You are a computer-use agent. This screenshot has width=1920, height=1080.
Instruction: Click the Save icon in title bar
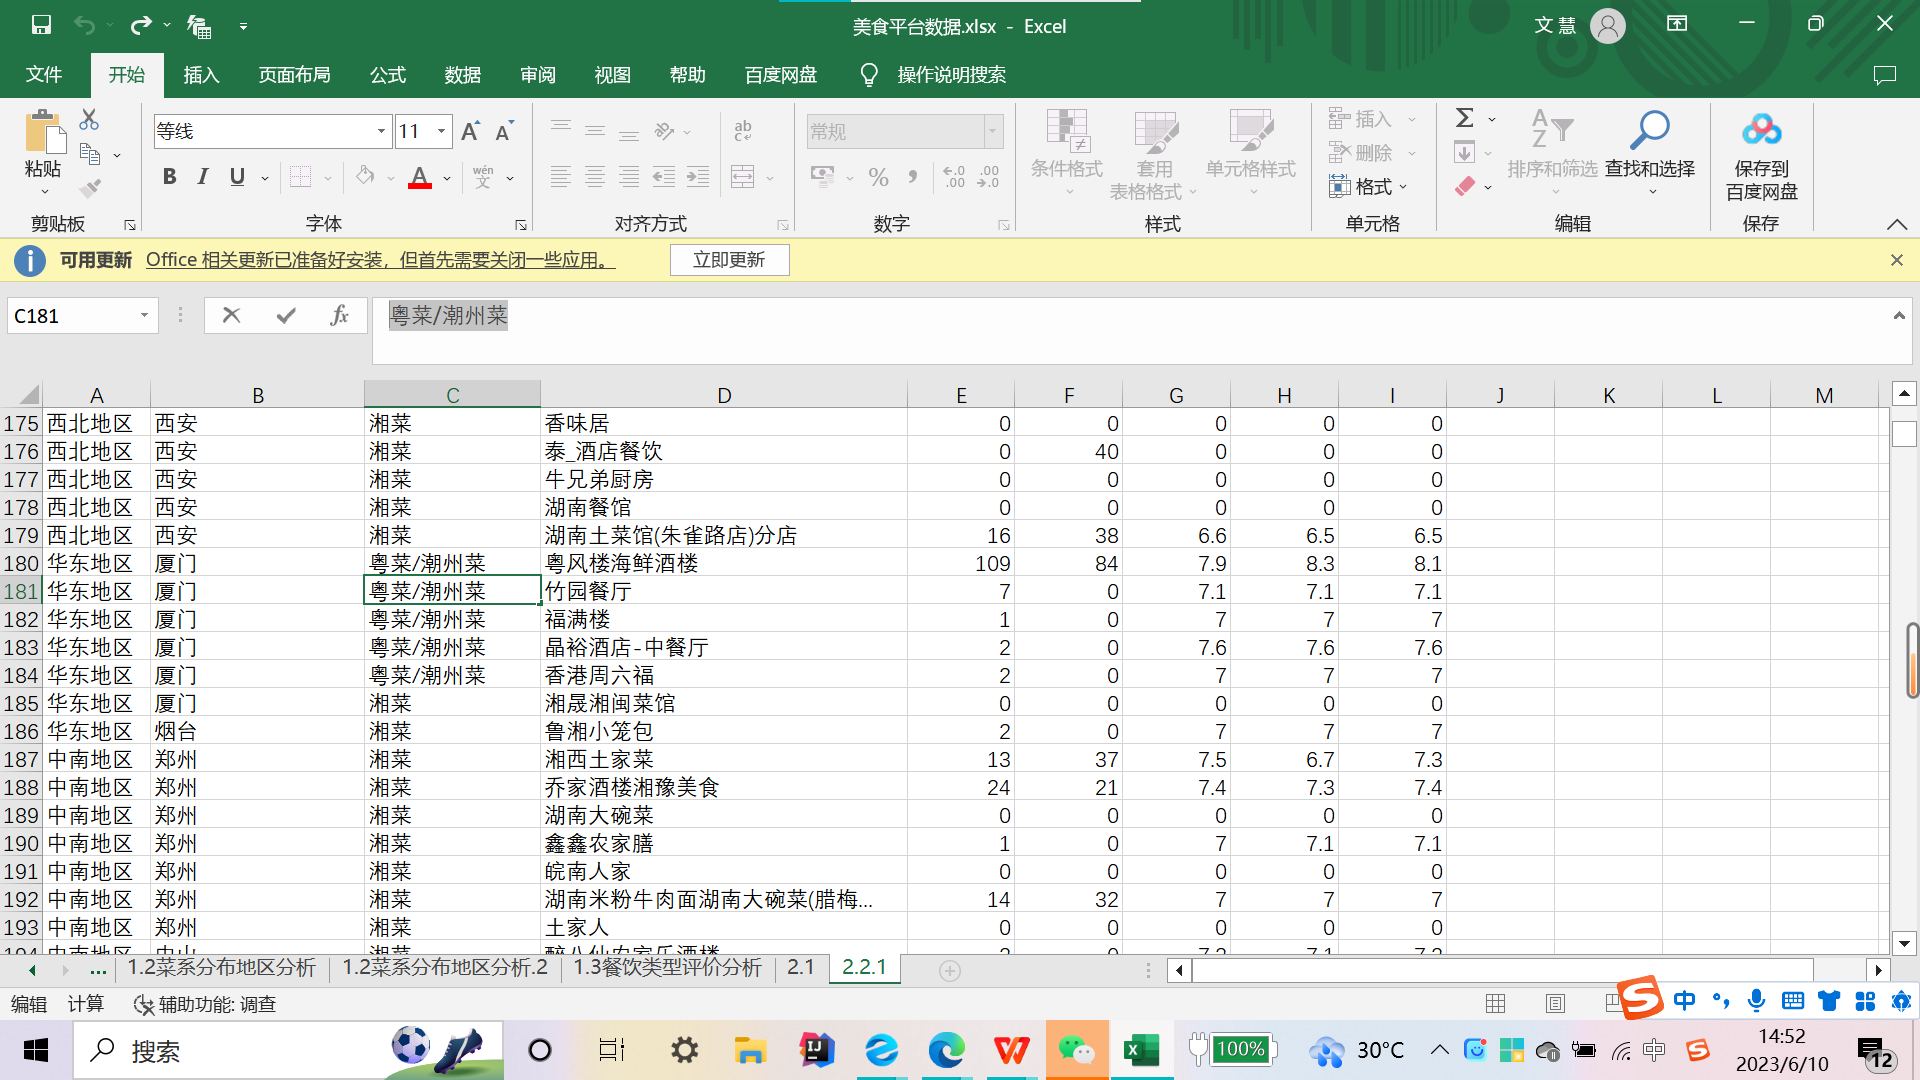click(41, 26)
